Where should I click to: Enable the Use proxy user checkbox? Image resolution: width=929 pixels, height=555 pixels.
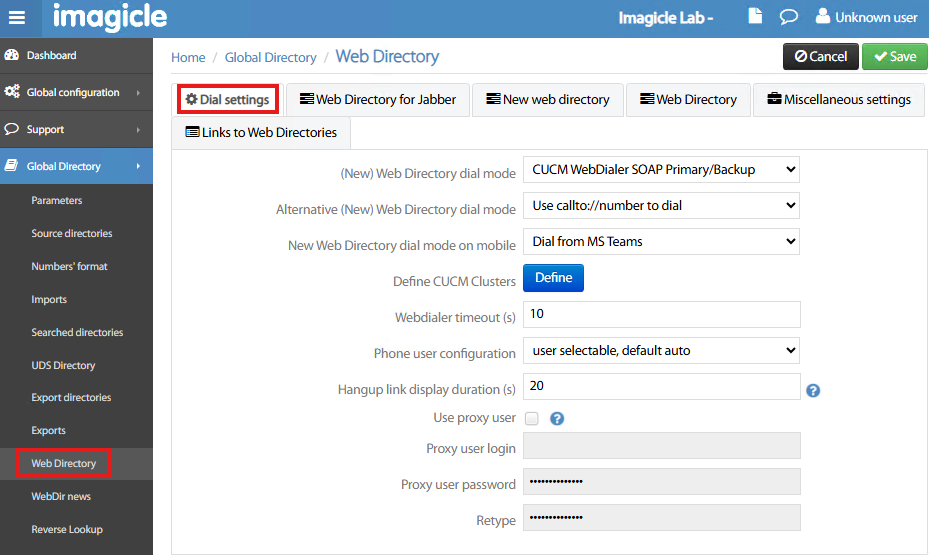click(532, 418)
